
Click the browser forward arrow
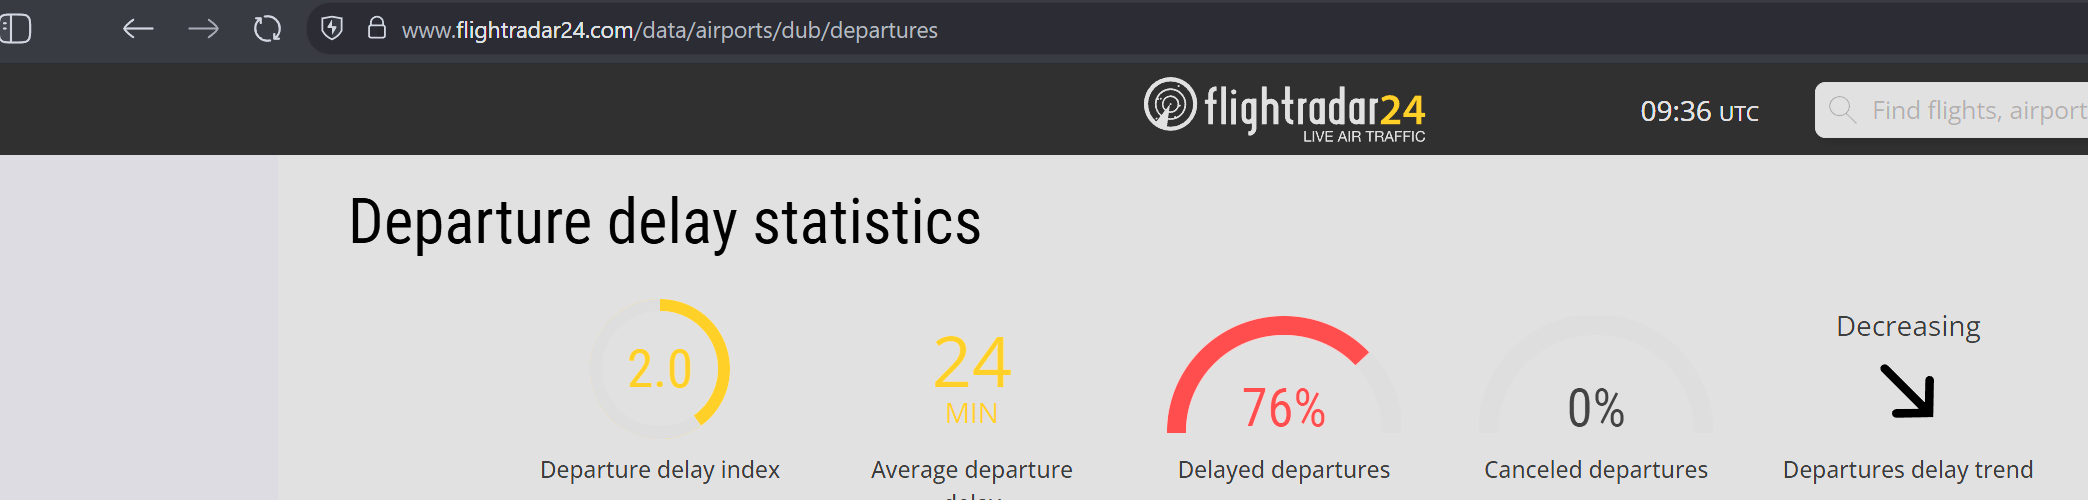pyautogui.click(x=203, y=29)
